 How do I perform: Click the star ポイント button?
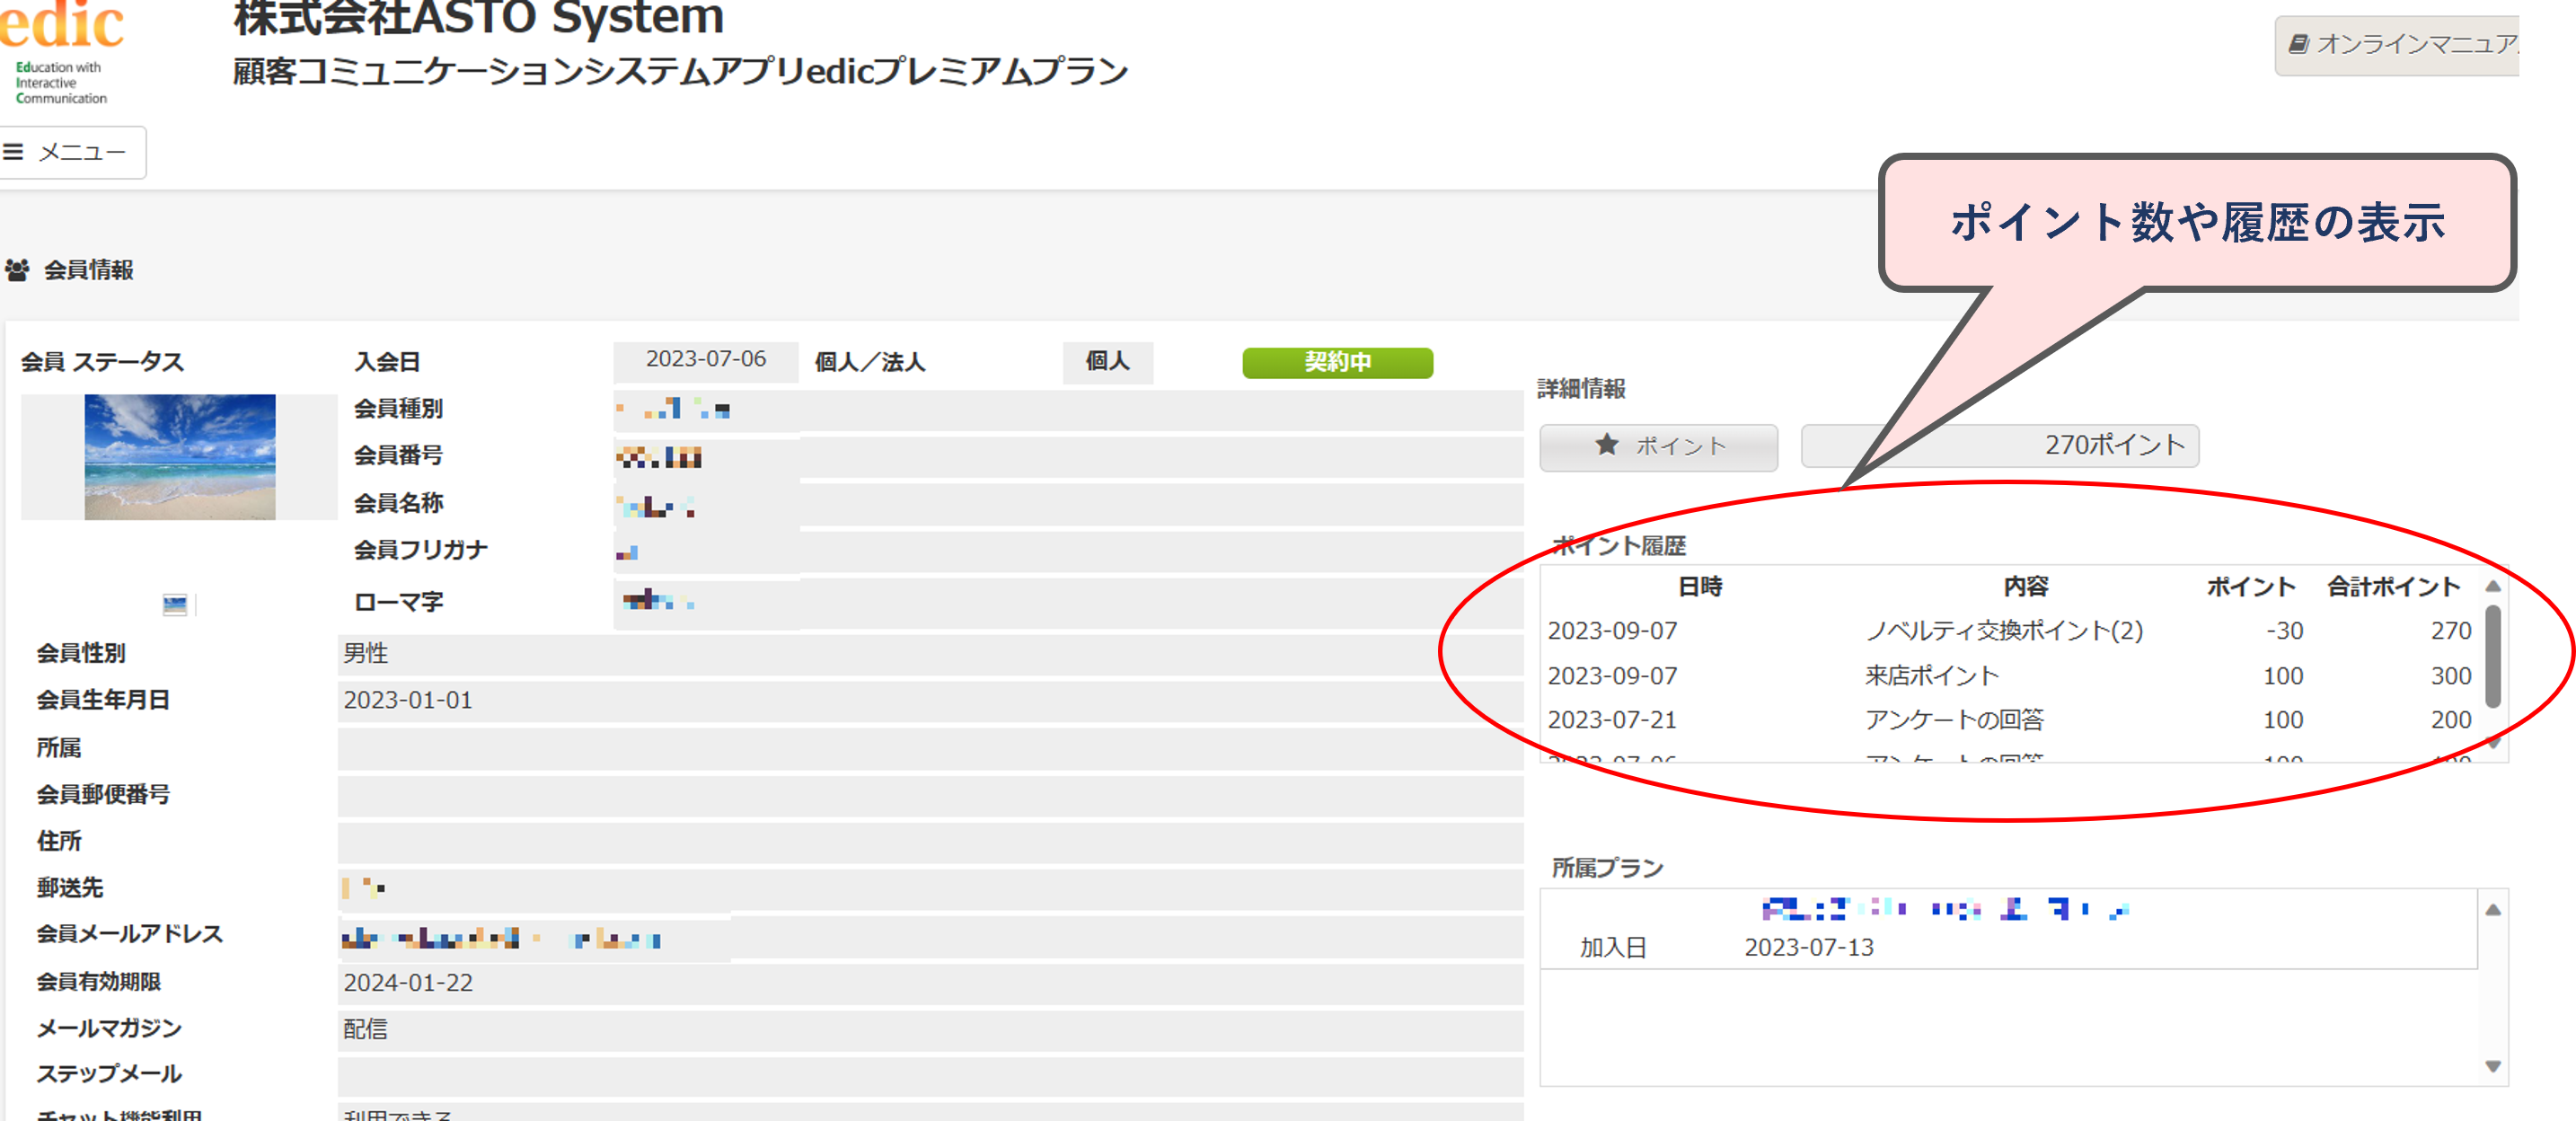(1658, 446)
